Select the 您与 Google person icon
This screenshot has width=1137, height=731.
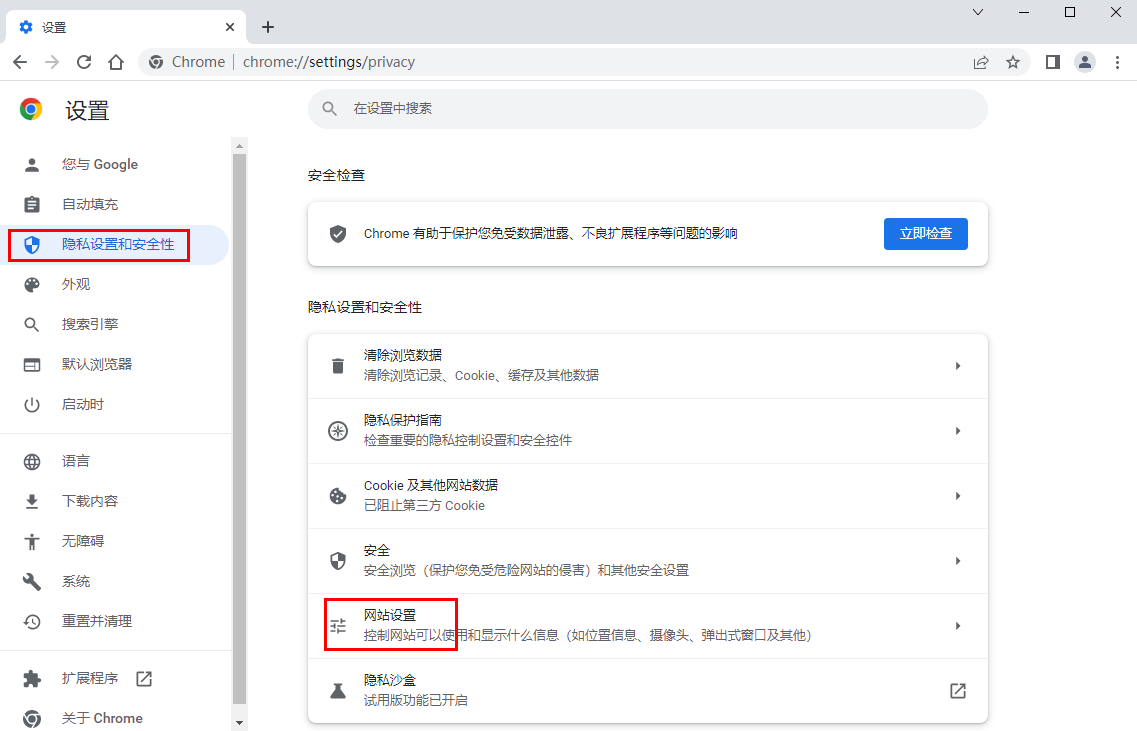(x=33, y=164)
